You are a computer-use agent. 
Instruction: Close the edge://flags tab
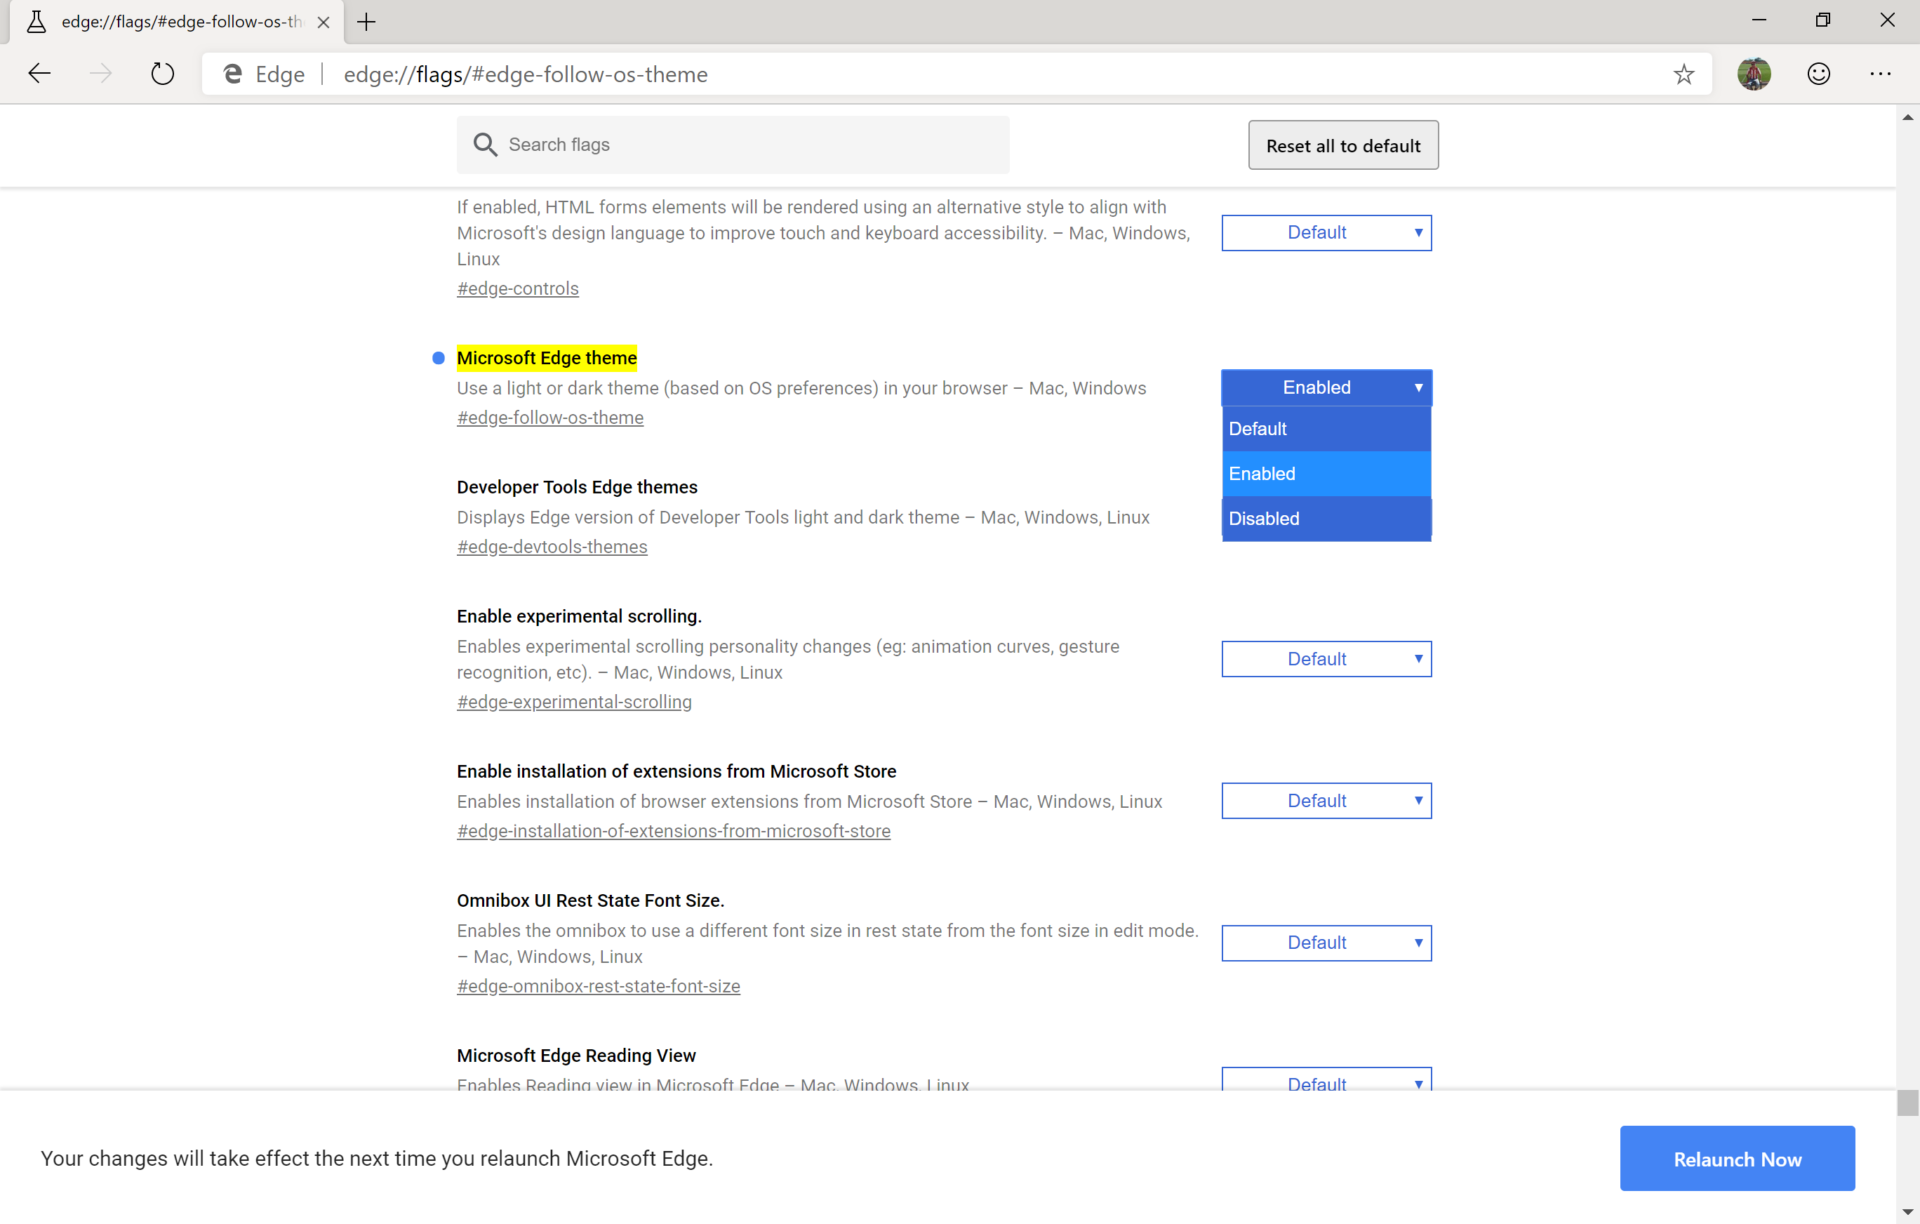[x=323, y=22]
